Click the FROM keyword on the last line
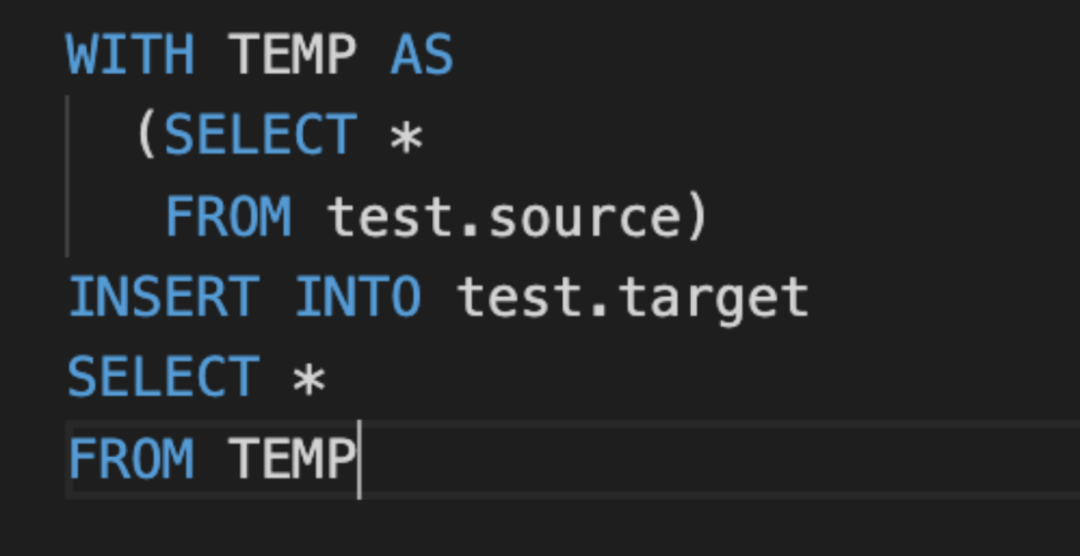Screen dimensions: 1080x556 point(130,460)
